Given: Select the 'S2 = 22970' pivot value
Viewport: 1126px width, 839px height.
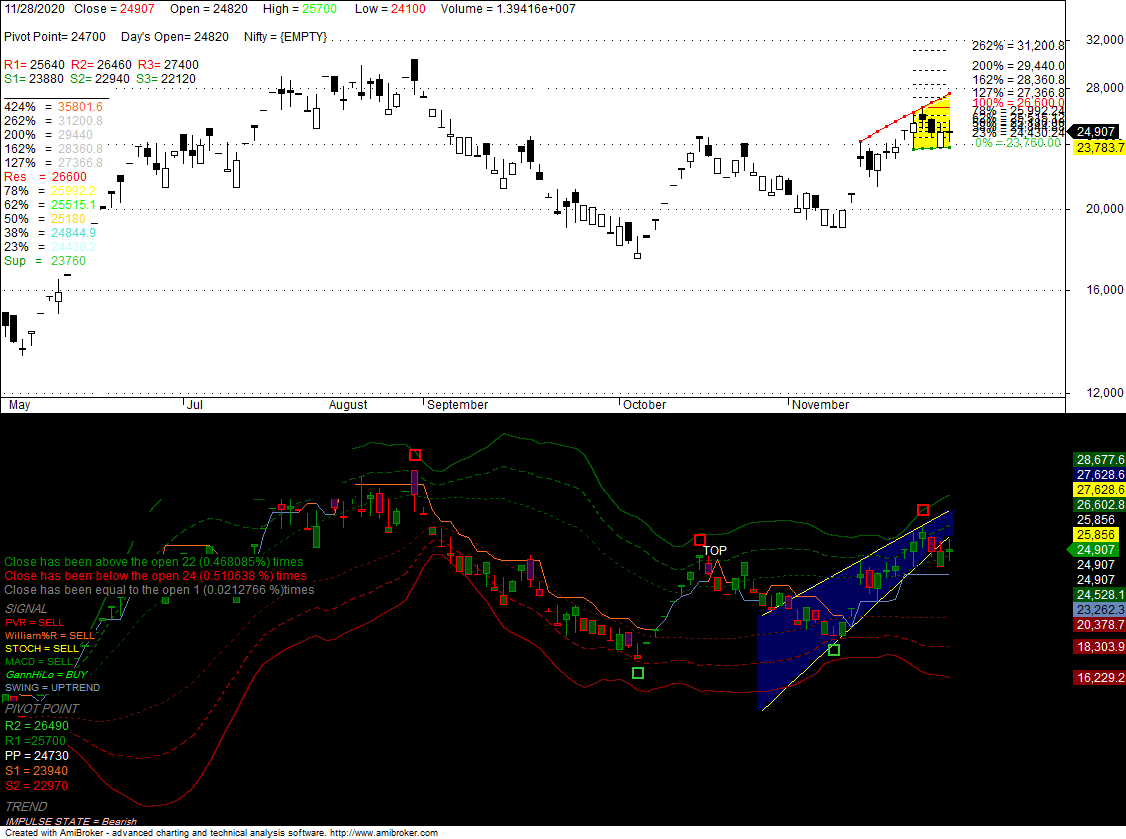Looking at the screenshot, I should click(37, 787).
